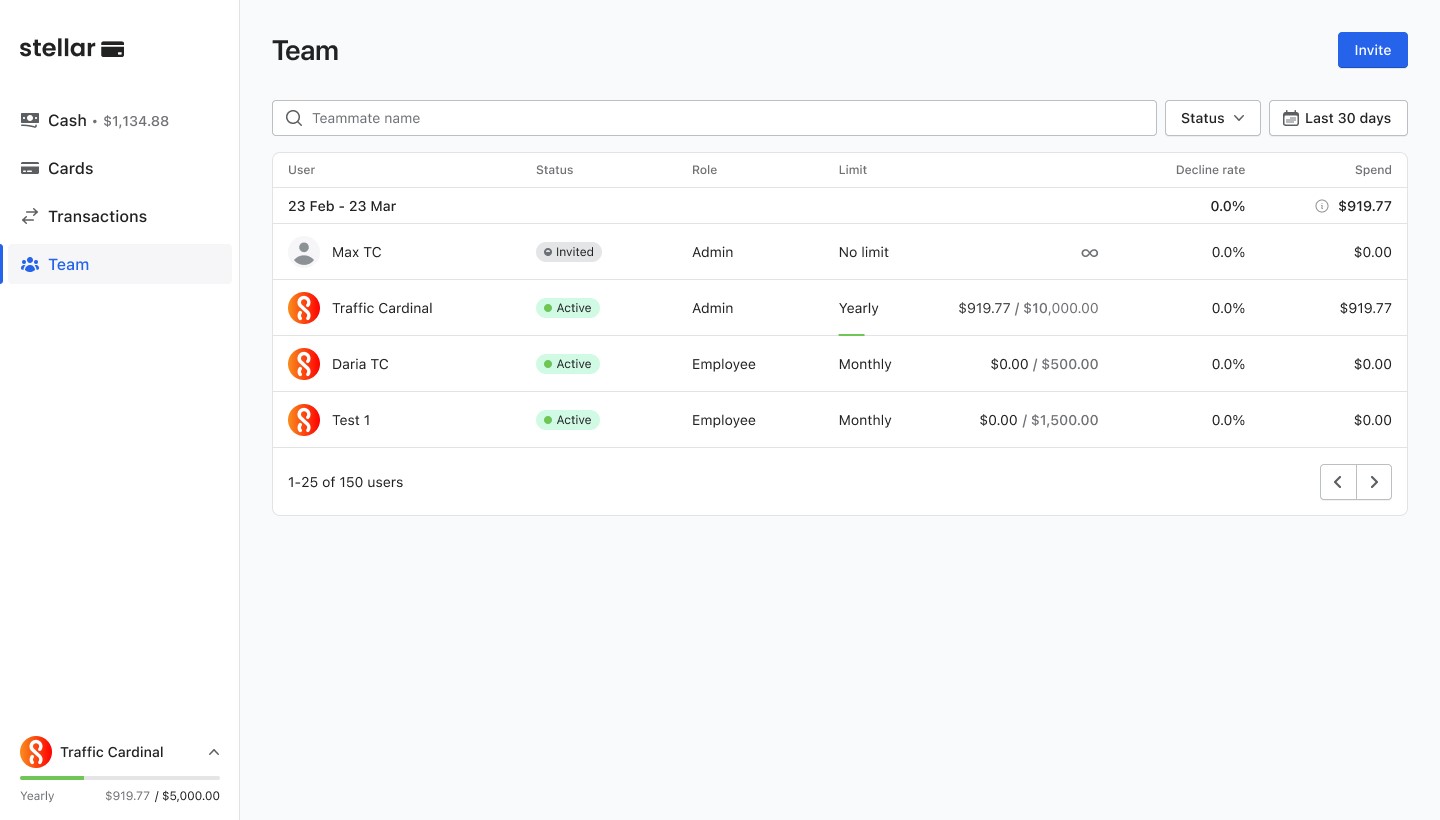Click Traffic Cardinal's Active status badge
Viewport: 1440px width, 820px height.
point(568,308)
